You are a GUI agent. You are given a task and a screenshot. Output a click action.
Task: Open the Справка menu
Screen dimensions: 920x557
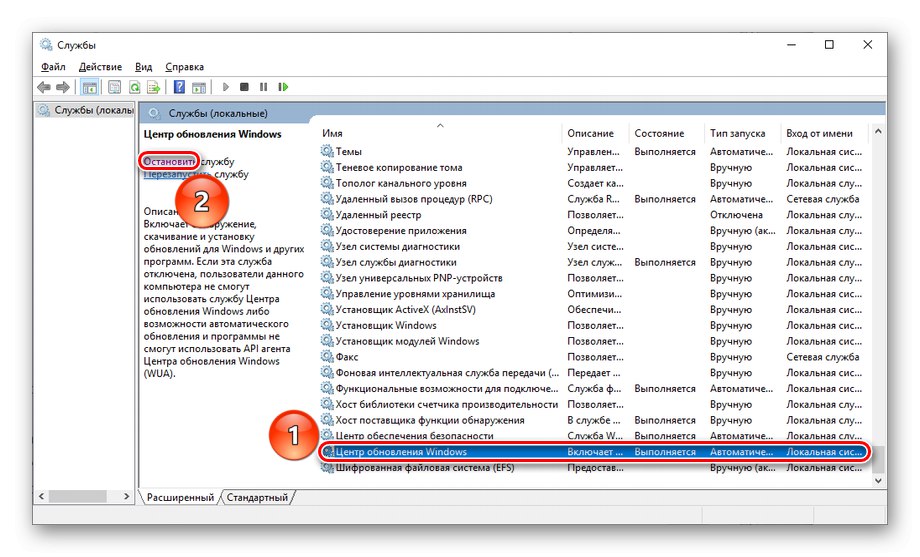184,67
